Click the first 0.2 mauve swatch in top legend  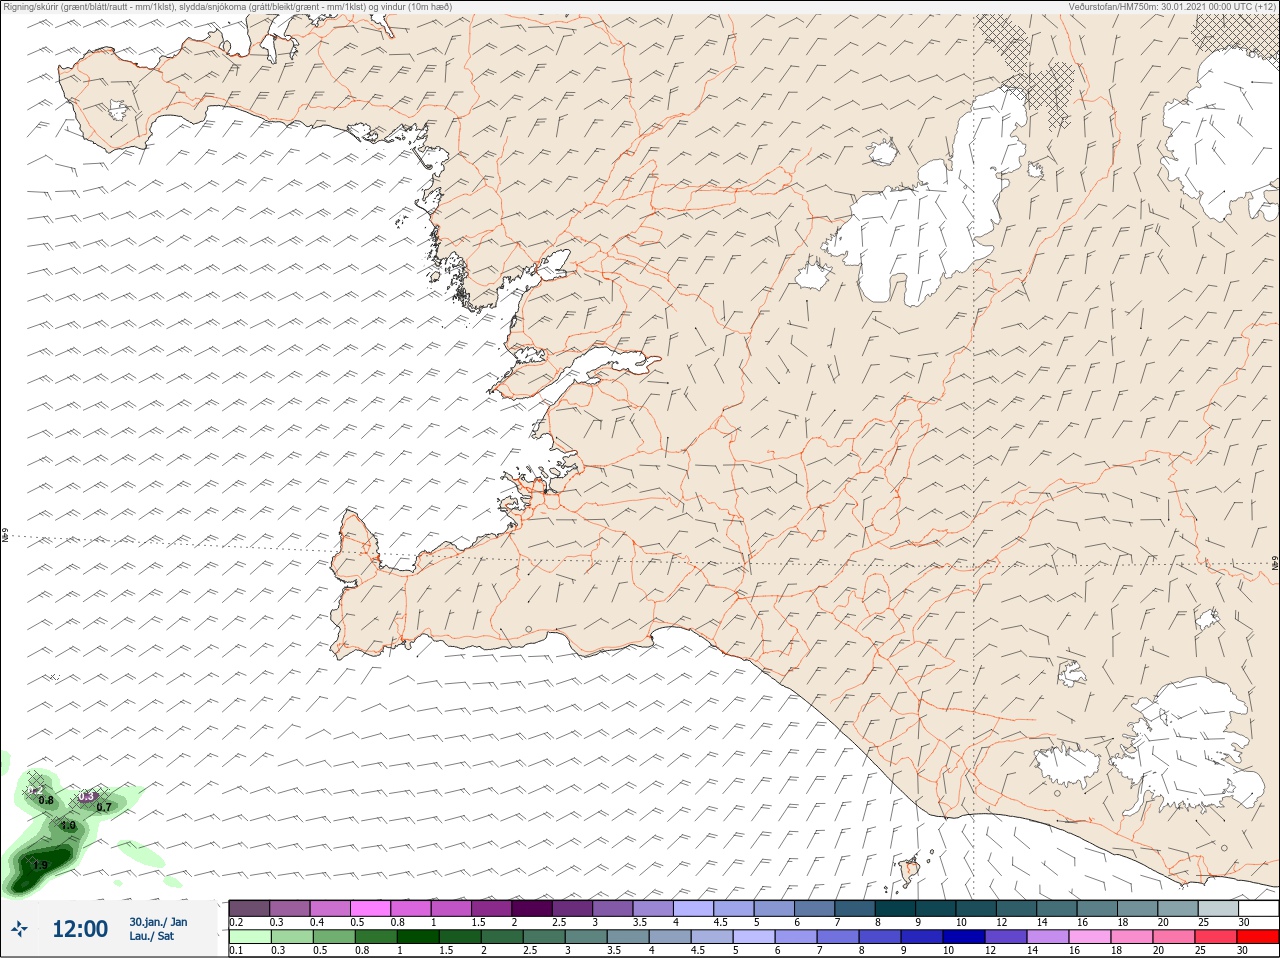(249, 908)
